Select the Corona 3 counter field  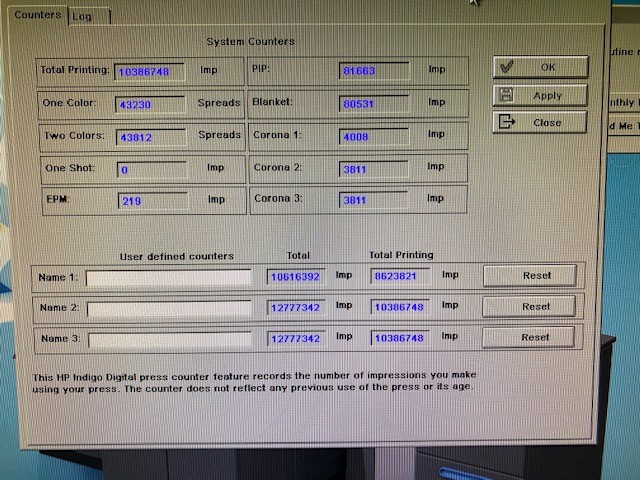pyautogui.click(x=373, y=200)
